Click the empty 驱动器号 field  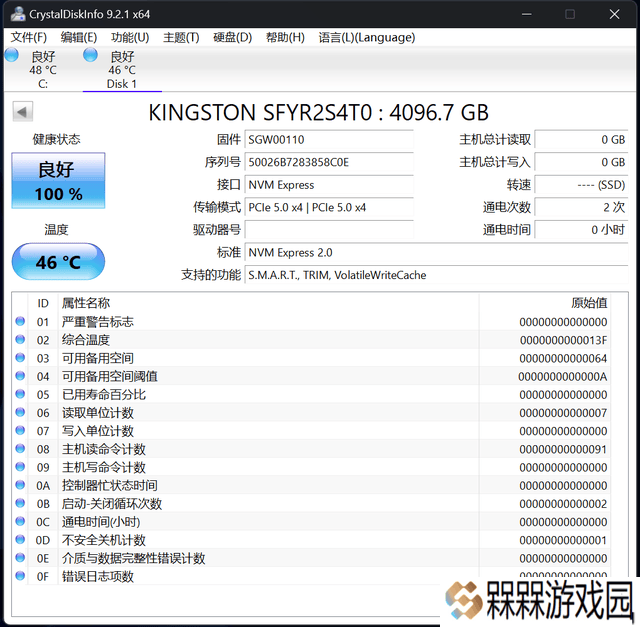pos(329,230)
